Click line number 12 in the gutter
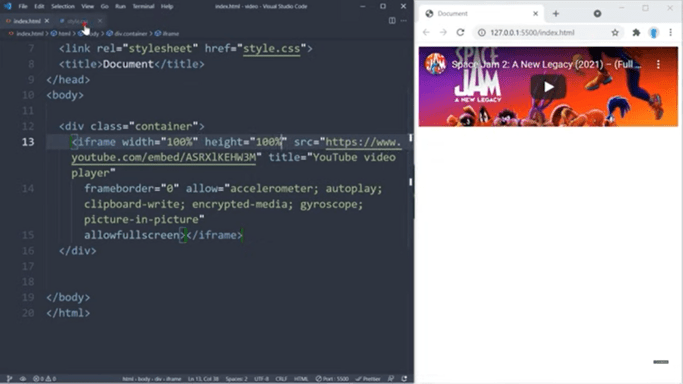 (28, 126)
